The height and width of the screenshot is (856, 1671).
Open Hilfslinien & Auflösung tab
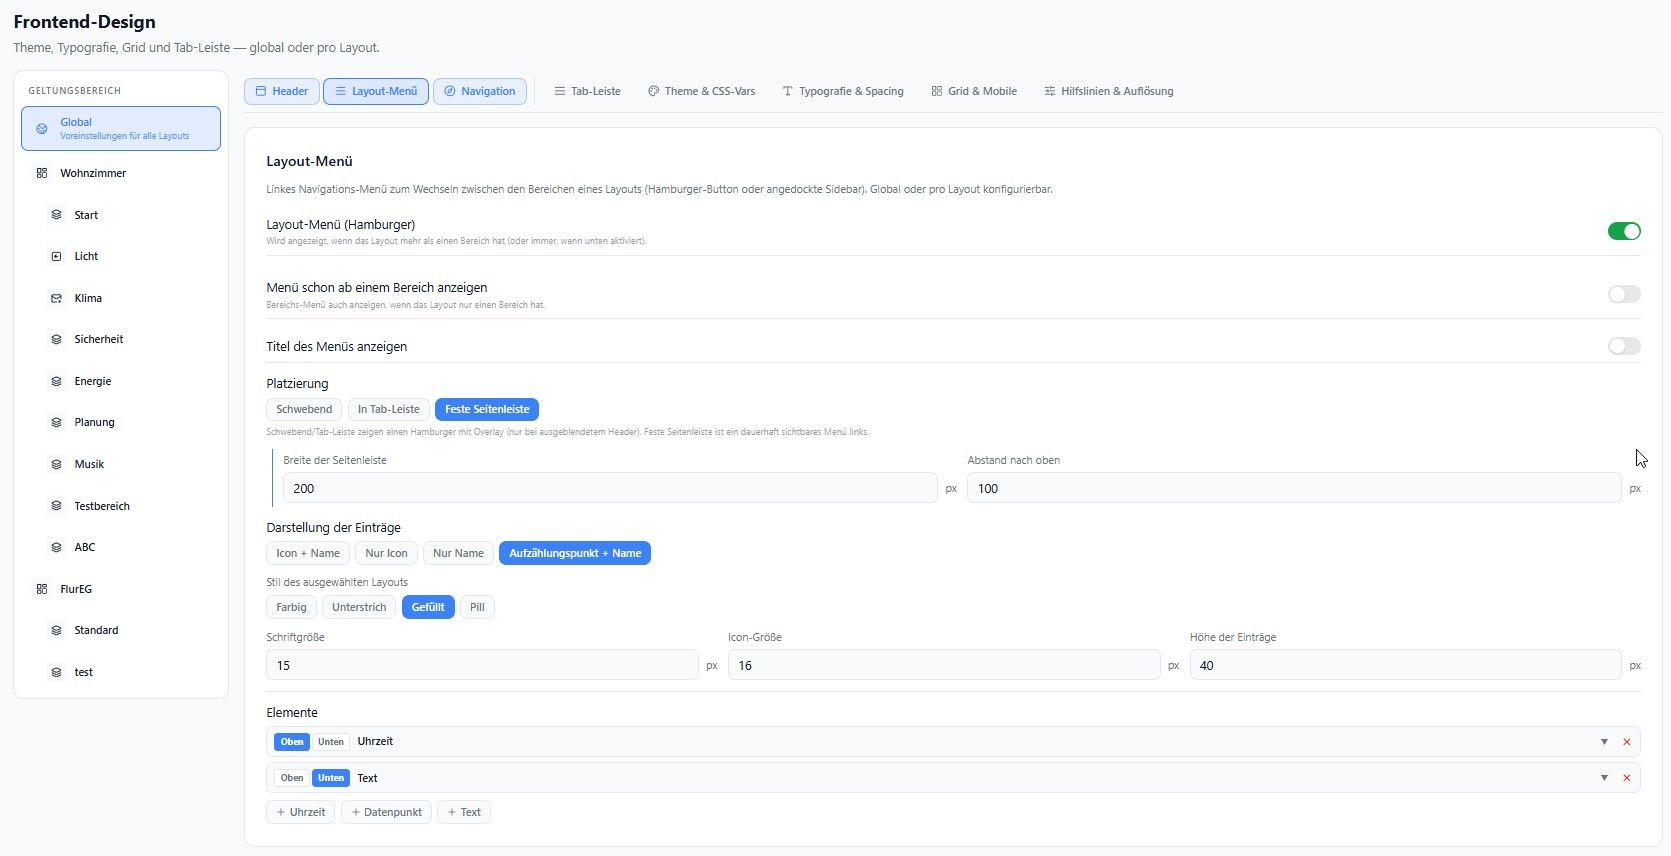tap(1109, 91)
